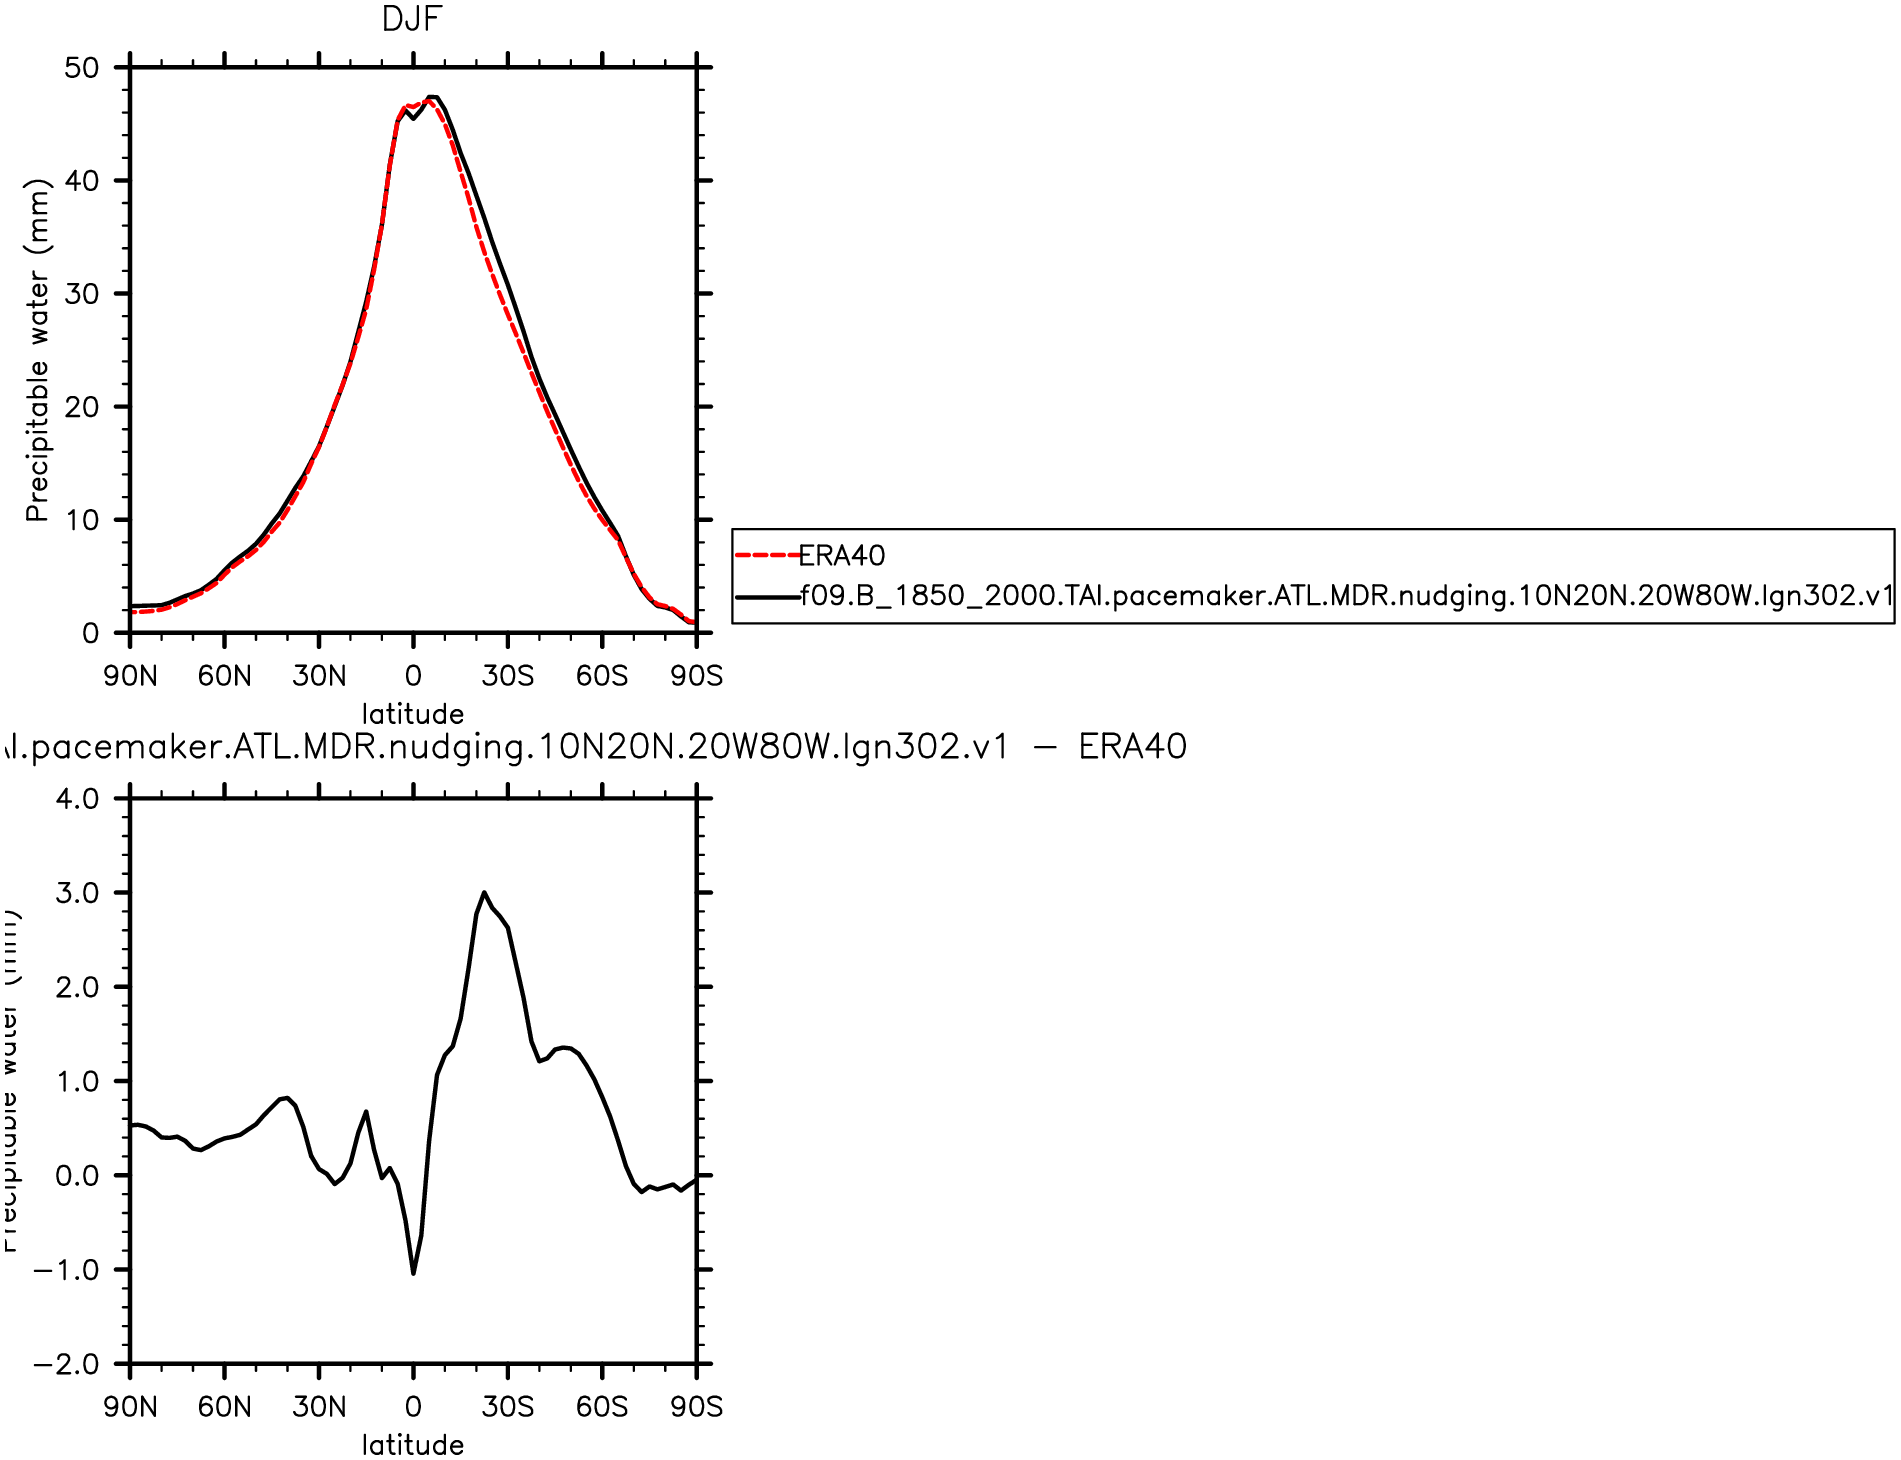Click the 30N tick label under bottom plot

(x=319, y=1407)
